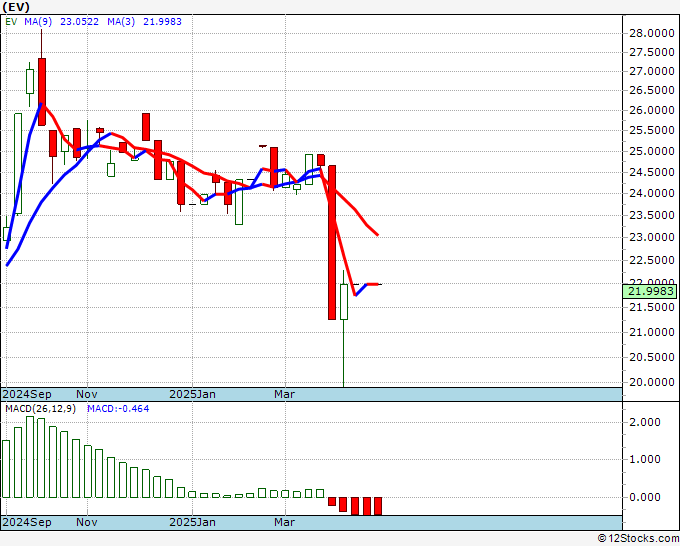Image resolution: width=680 pixels, height=546 pixels.
Task: Click the 24.0000 price axis label
Action: (x=651, y=193)
